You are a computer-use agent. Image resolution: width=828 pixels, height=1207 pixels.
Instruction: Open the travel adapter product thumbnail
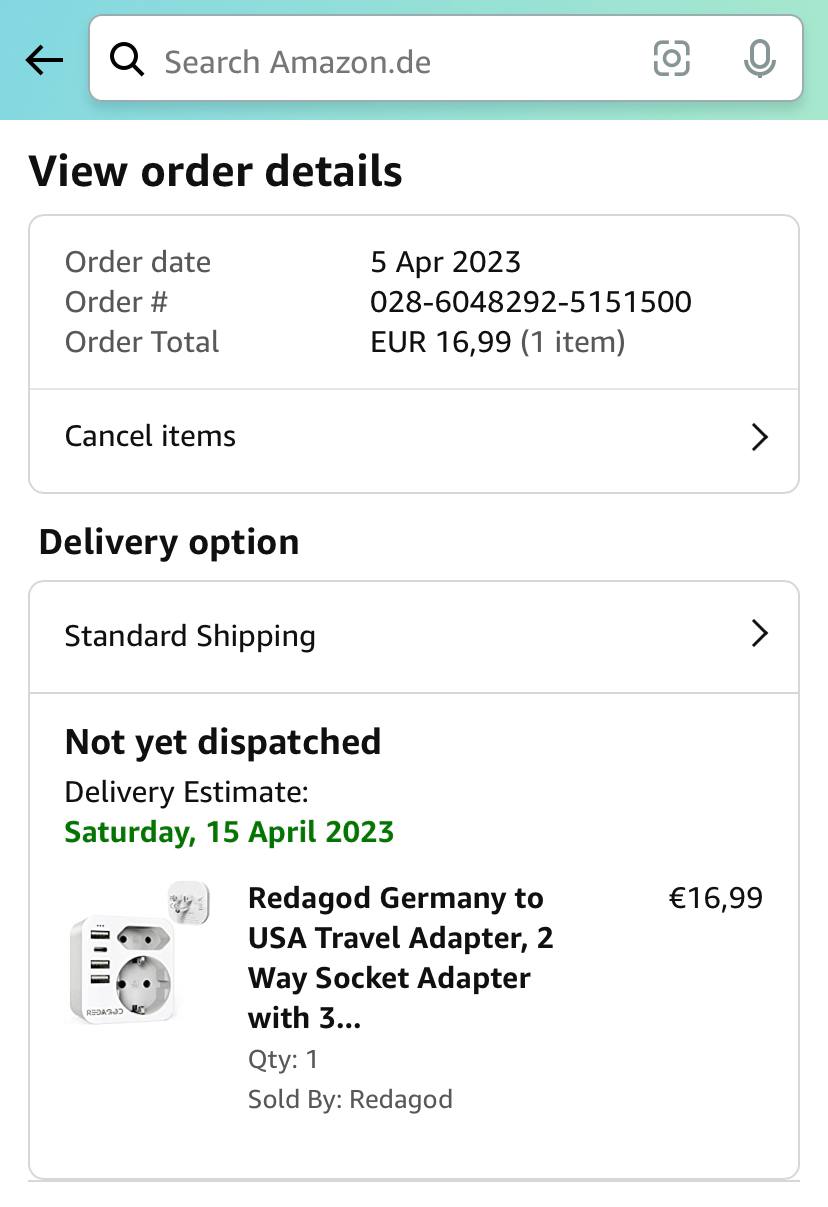tap(138, 953)
